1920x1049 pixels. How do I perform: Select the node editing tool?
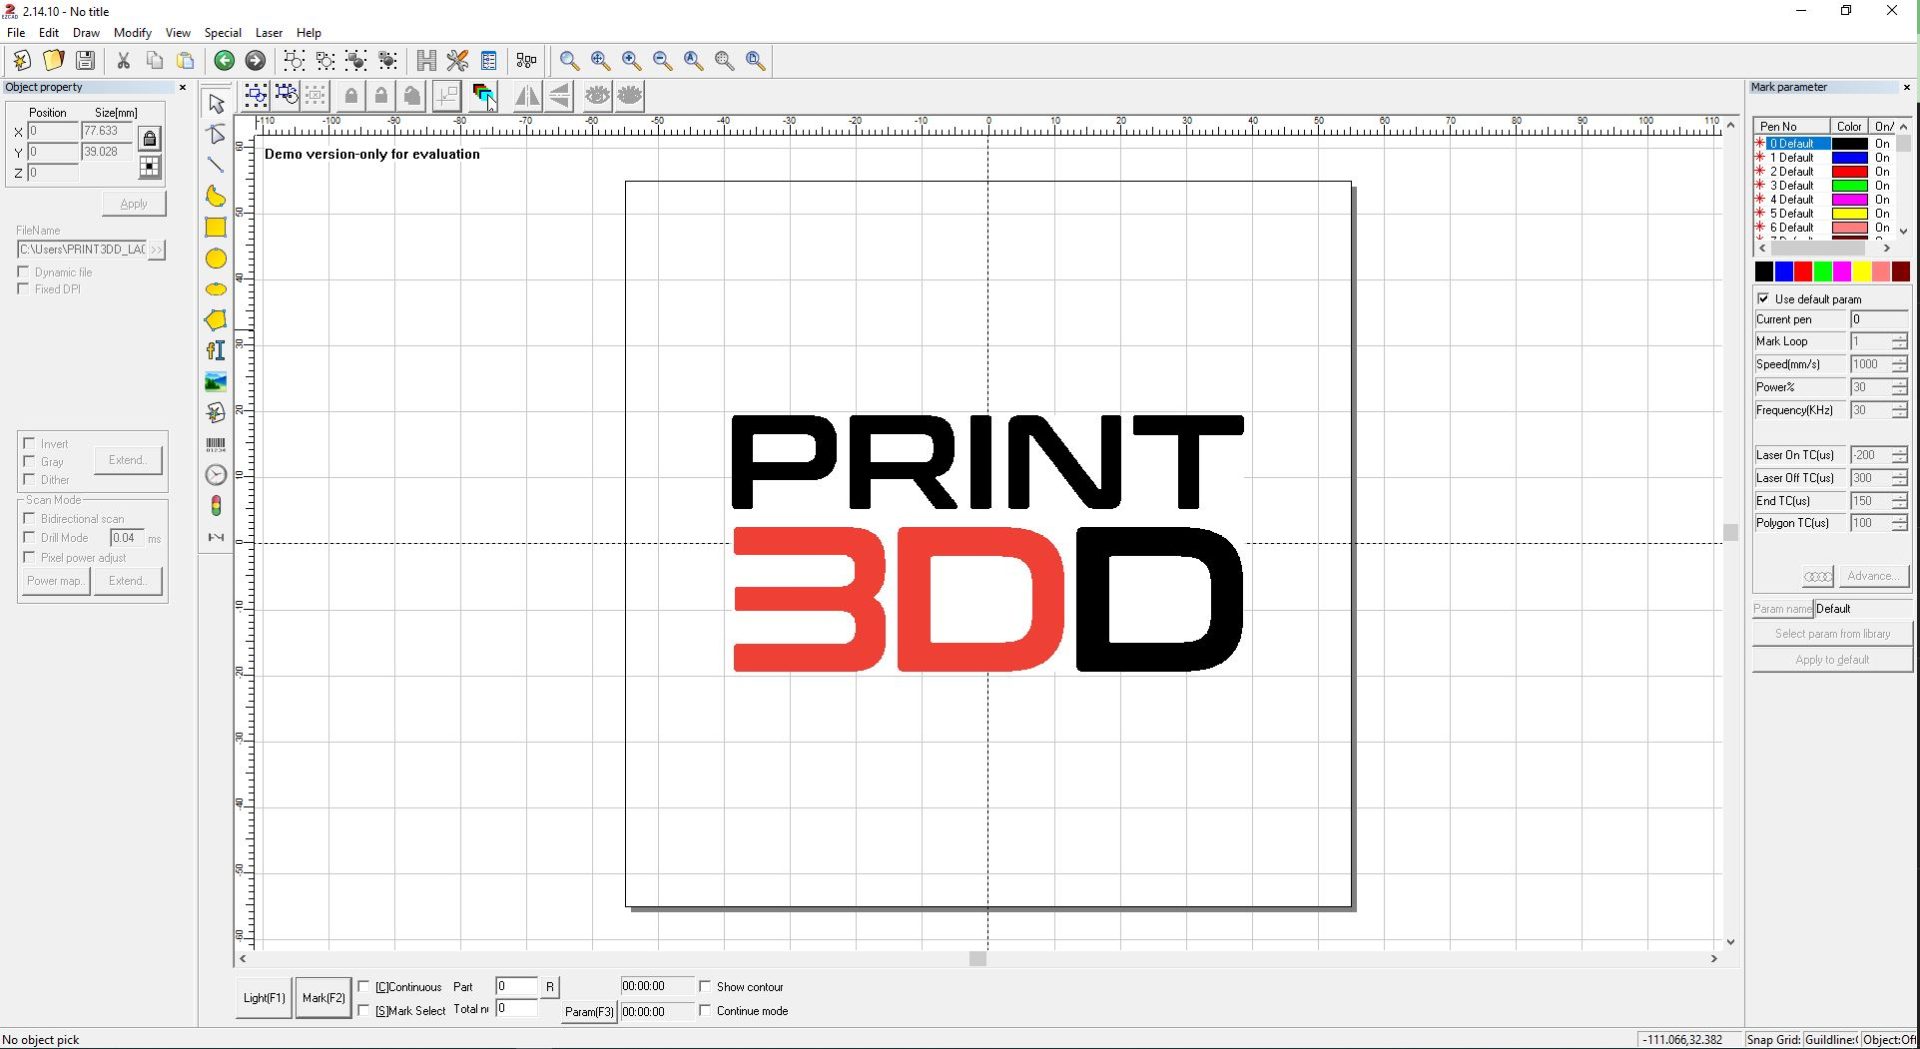click(x=215, y=133)
